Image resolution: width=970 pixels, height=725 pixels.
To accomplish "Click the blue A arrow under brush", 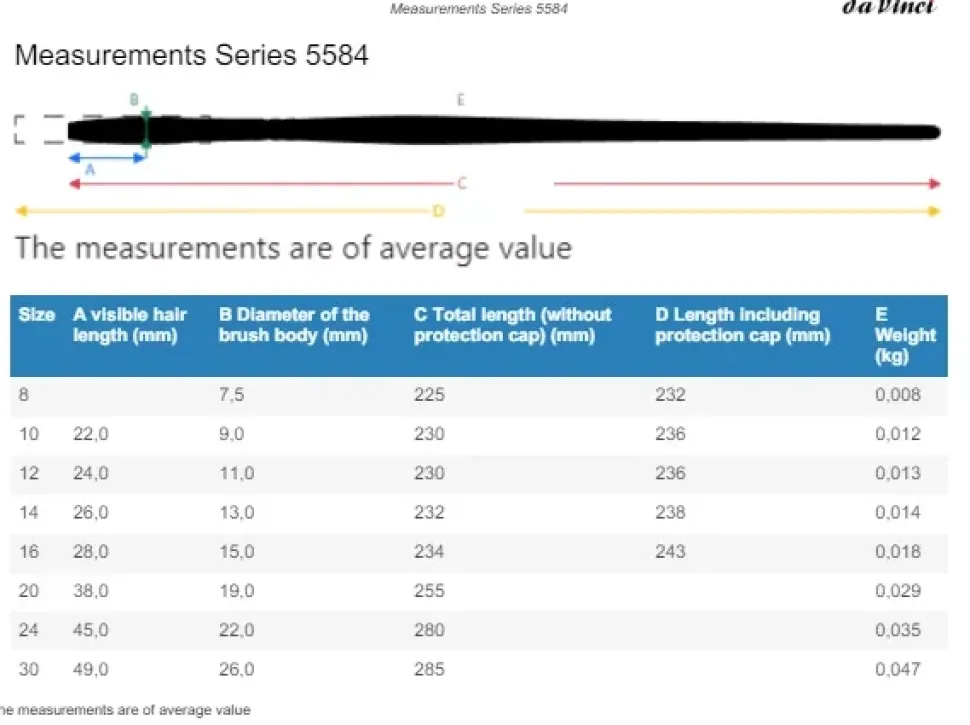I will point(106,157).
